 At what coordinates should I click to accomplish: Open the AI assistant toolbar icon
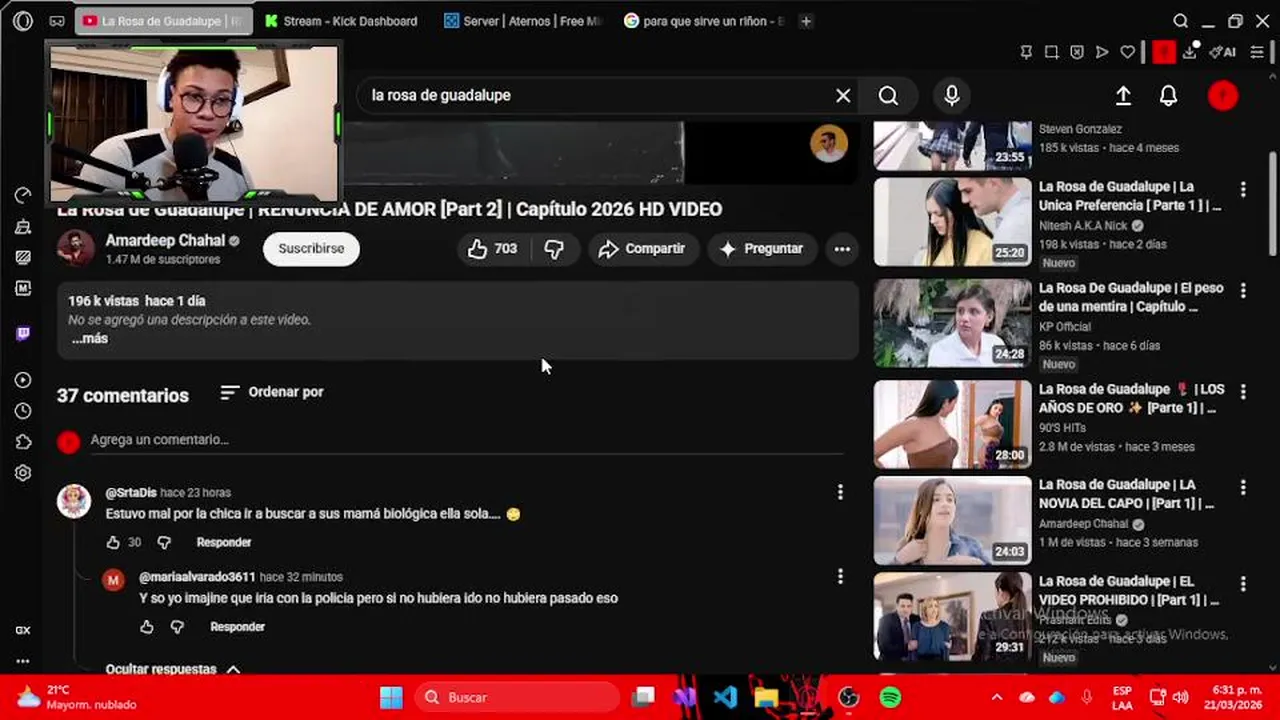pyautogui.click(x=1223, y=52)
